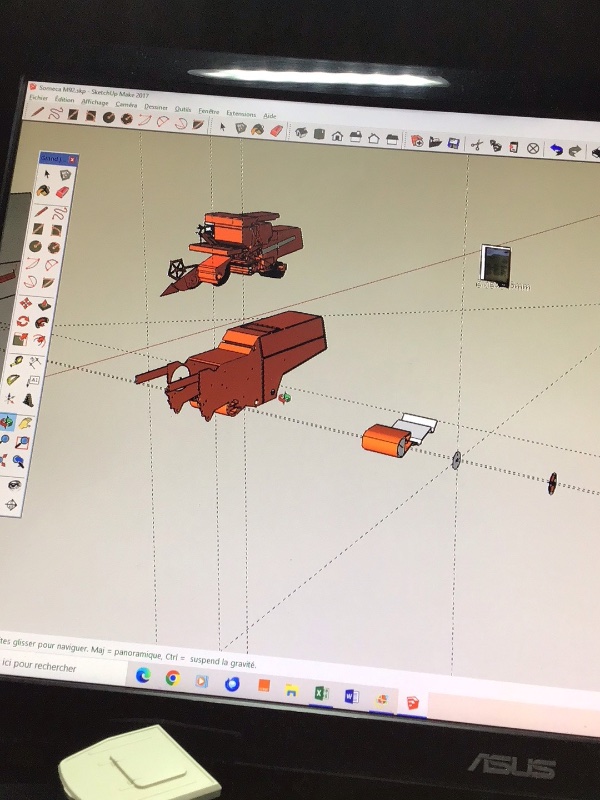Open the Affichage menu

95,102
